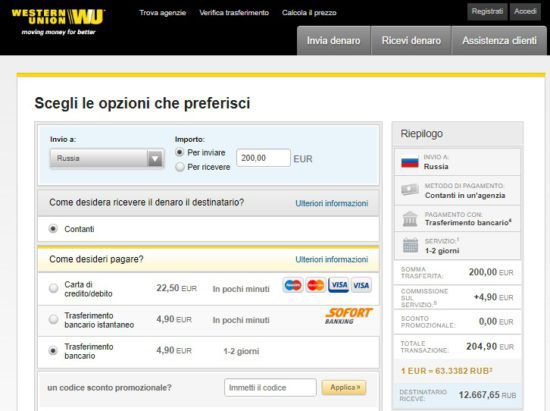This screenshot has height=411, width=550.
Task: Open the Invio a country dropdown
Action: coord(107,159)
